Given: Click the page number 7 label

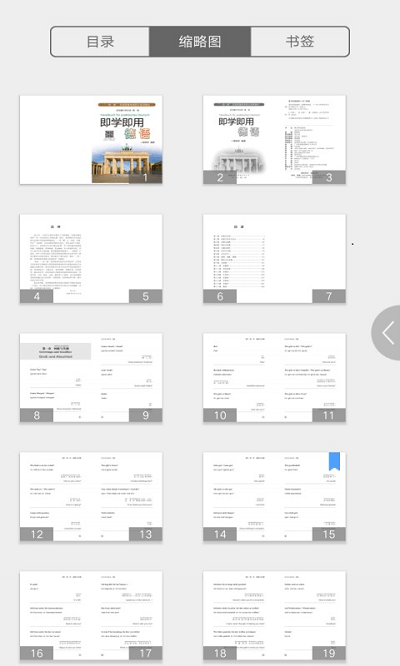Looking at the screenshot, I should [x=329, y=296].
